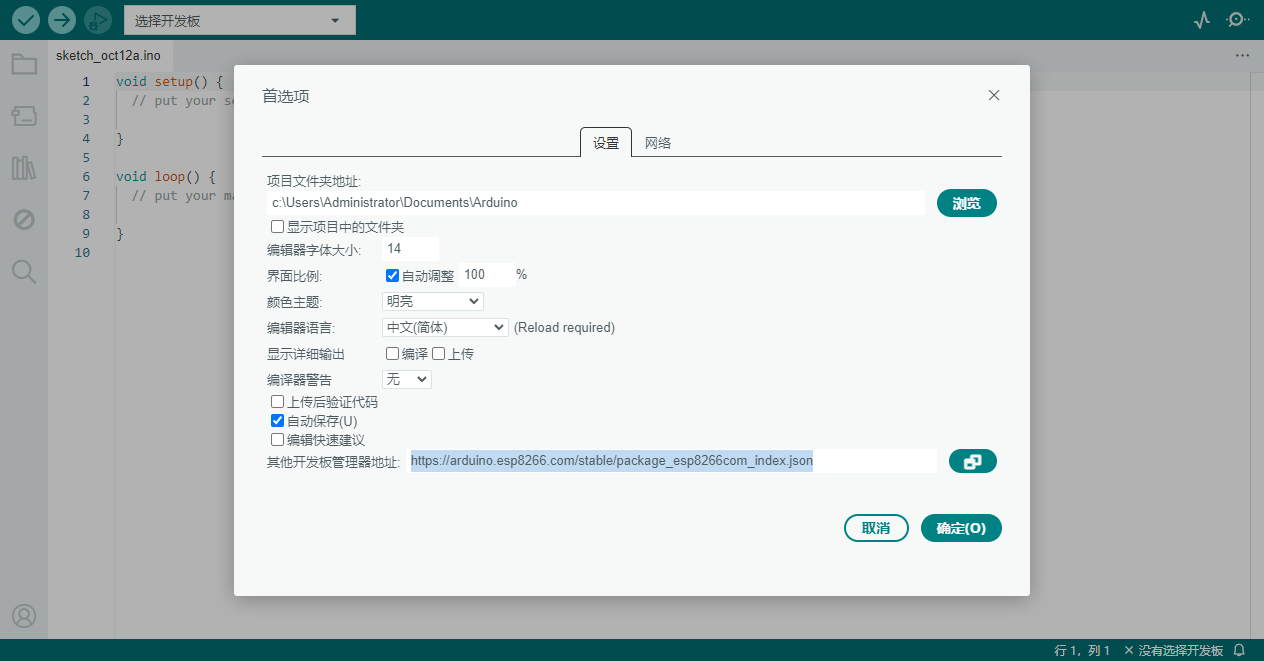
Task: Check the 编译 verbose output checkbox
Action: click(392, 353)
